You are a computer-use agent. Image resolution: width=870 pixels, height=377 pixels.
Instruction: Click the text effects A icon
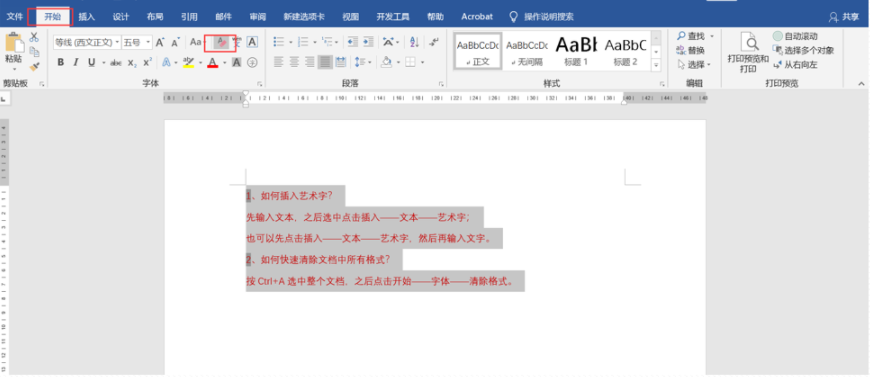tap(166, 62)
